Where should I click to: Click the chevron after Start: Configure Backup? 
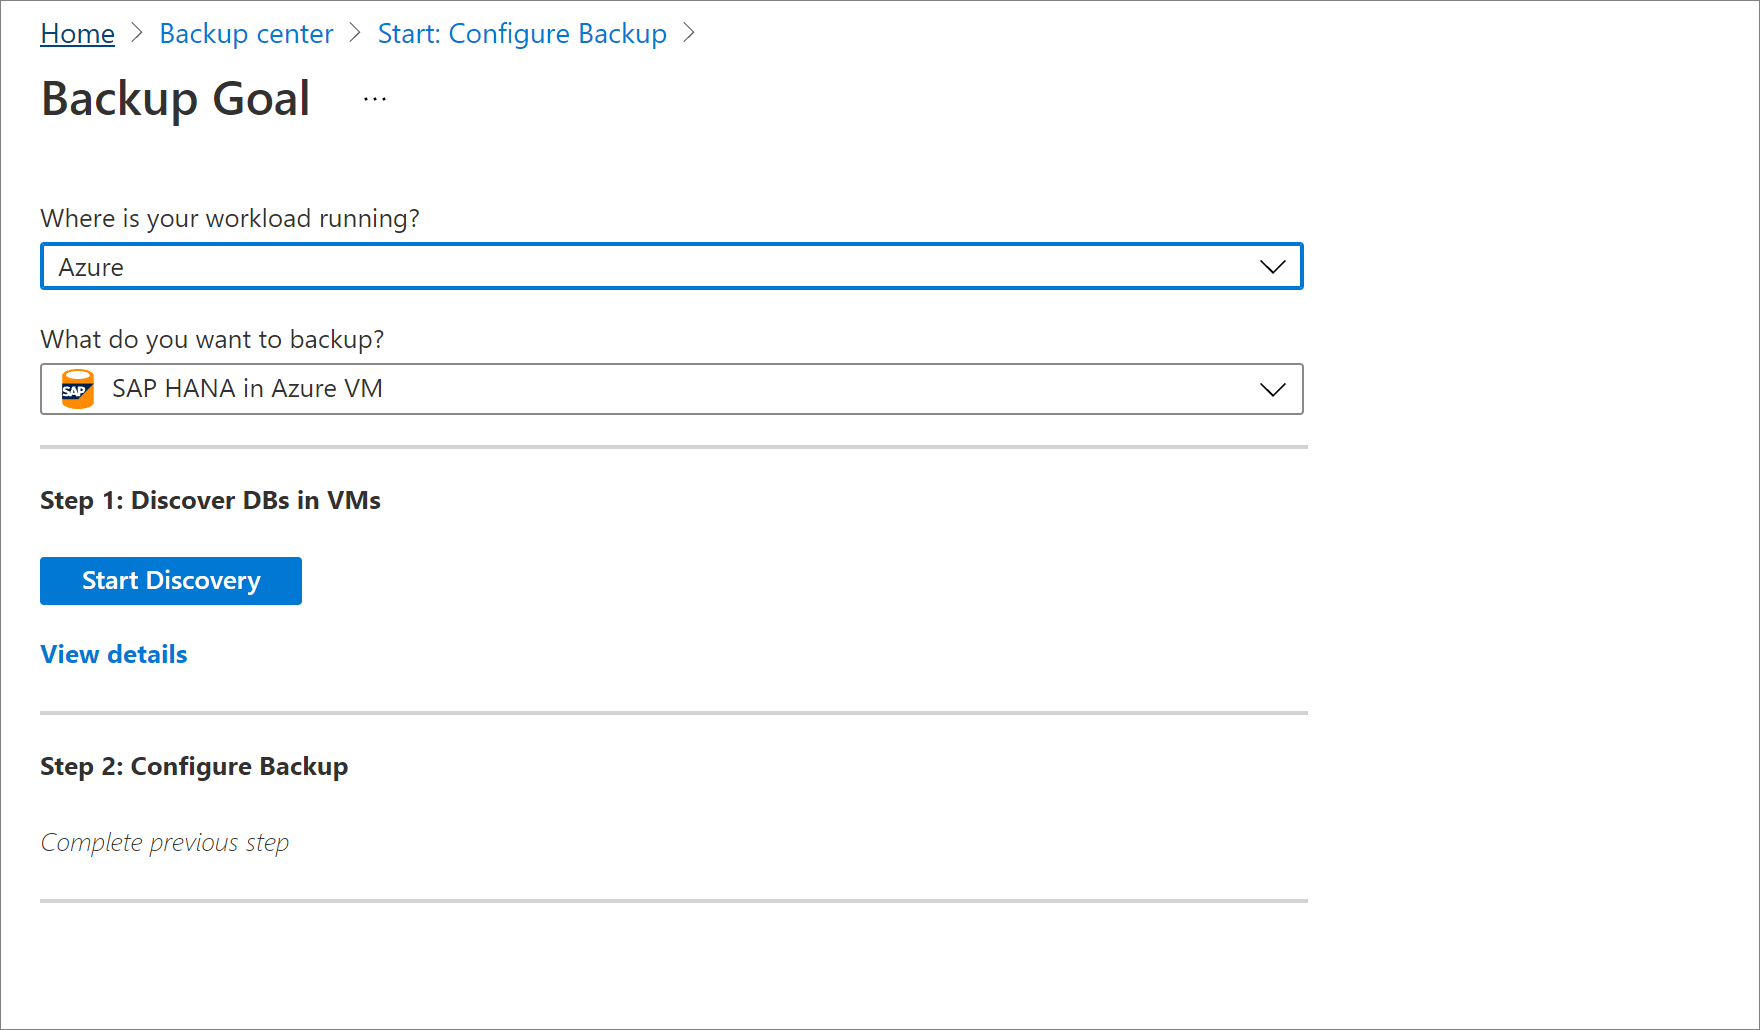pos(688,32)
